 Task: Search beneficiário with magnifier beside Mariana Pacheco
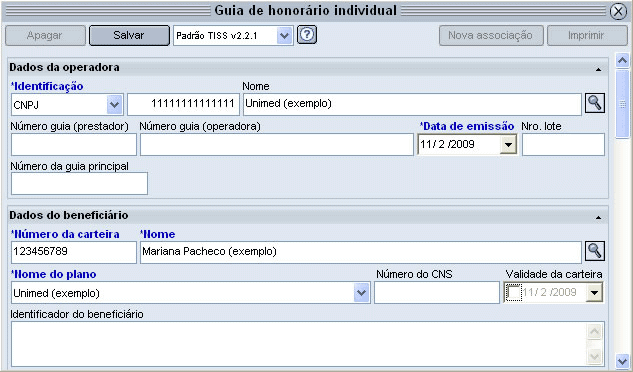pos(595,251)
